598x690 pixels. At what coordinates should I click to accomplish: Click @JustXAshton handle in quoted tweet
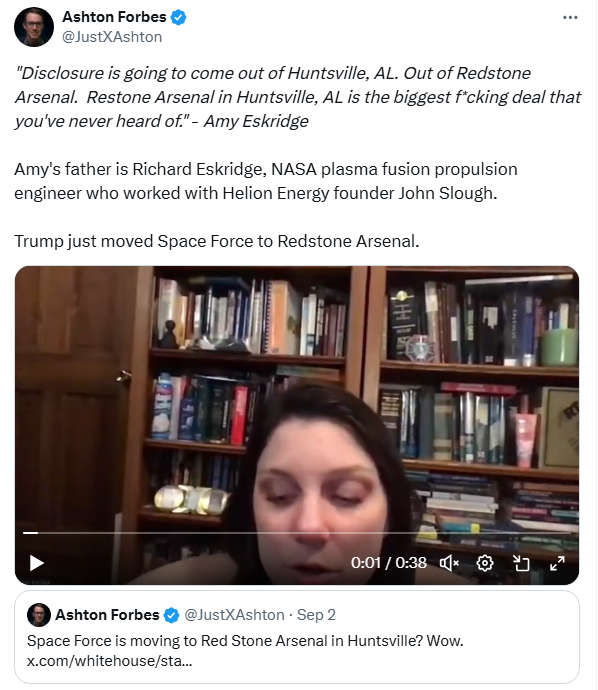pos(234,615)
